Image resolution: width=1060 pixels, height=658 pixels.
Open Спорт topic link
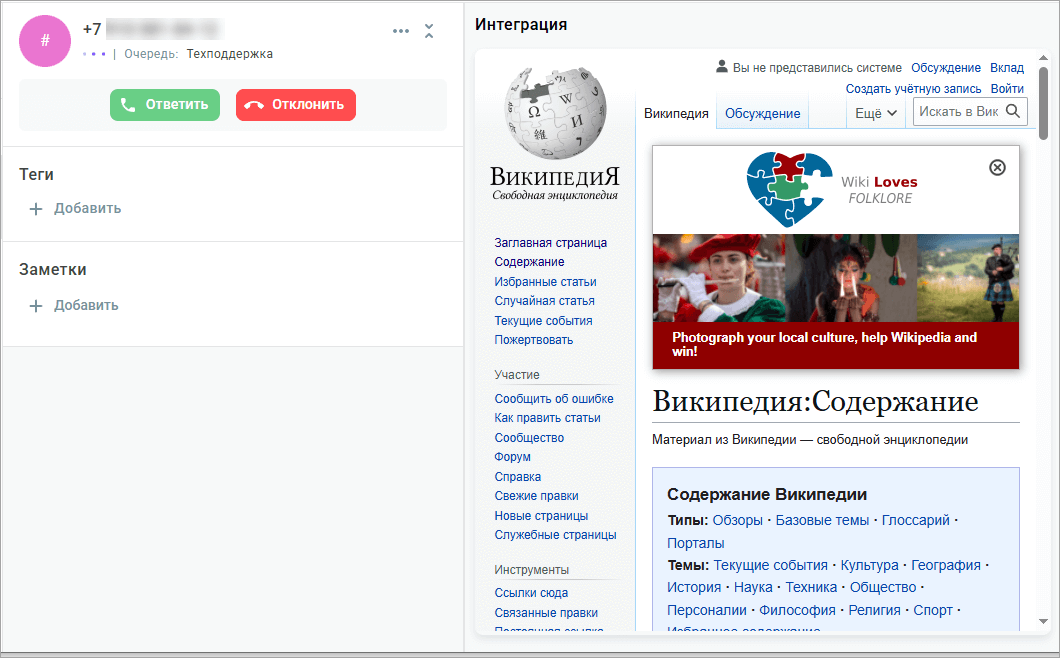pos(933,610)
